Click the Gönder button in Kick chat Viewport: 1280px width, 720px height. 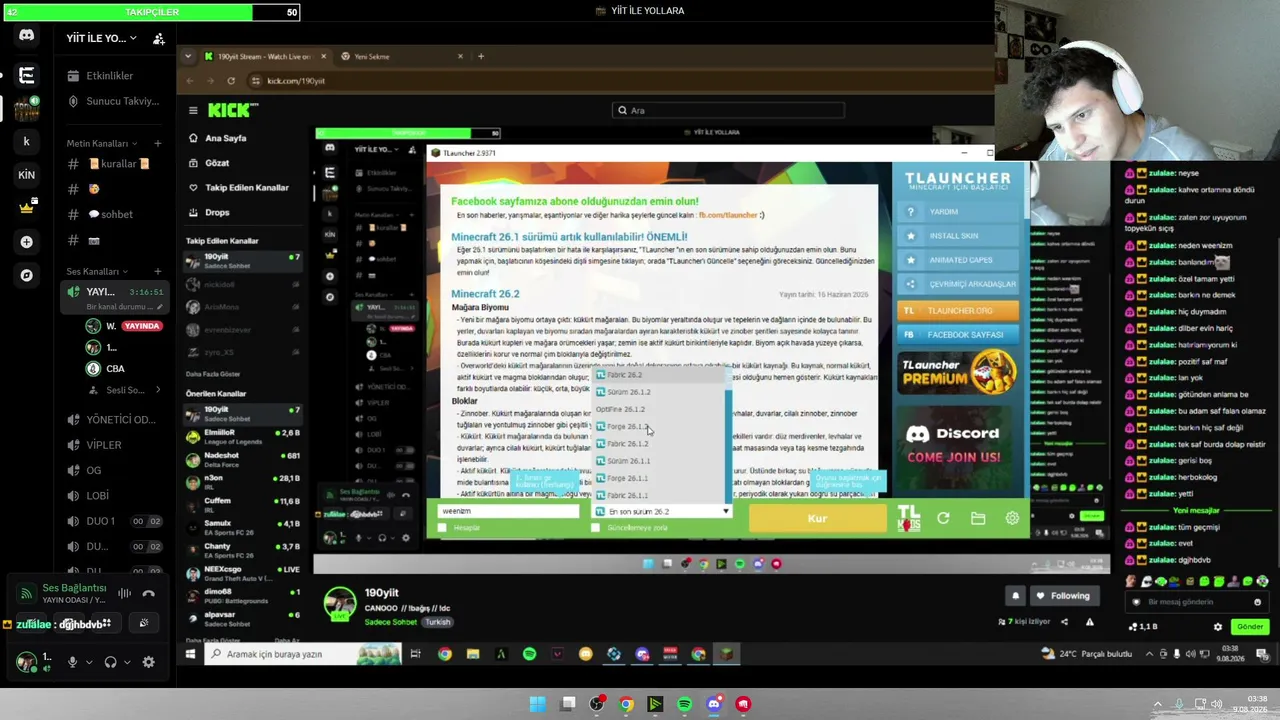click(1250, 627)
